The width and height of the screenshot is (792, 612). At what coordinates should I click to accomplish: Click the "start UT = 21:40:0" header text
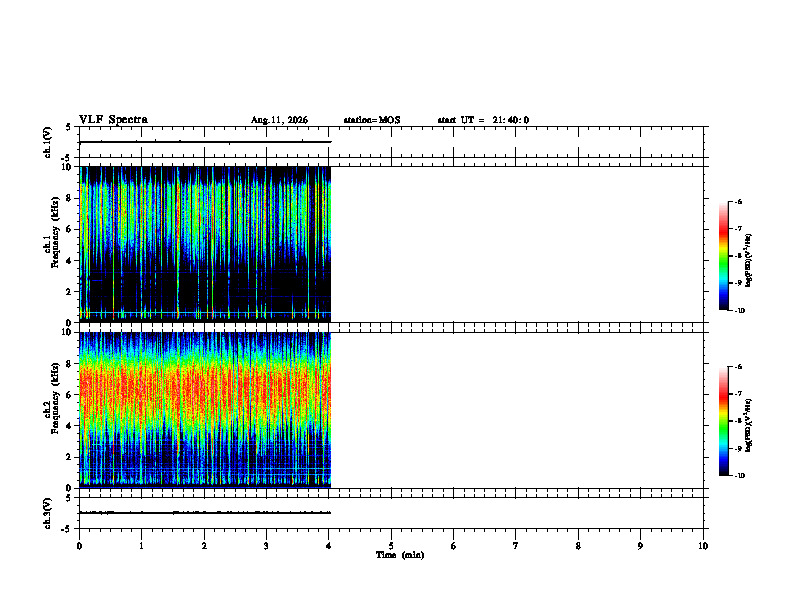(x=483, y=120)
